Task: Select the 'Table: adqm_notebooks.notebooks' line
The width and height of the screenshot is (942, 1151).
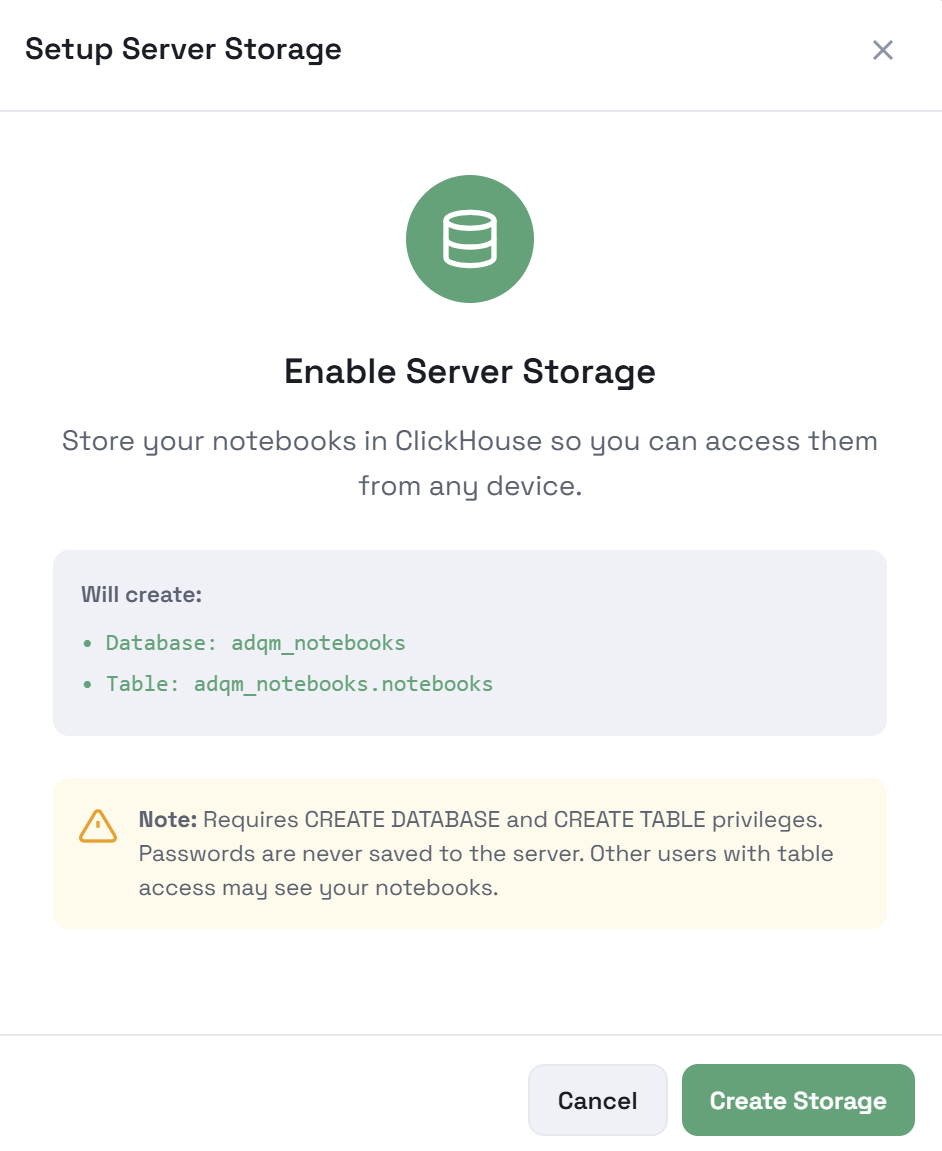Action: pyautogui.click(x=300, y=684)
